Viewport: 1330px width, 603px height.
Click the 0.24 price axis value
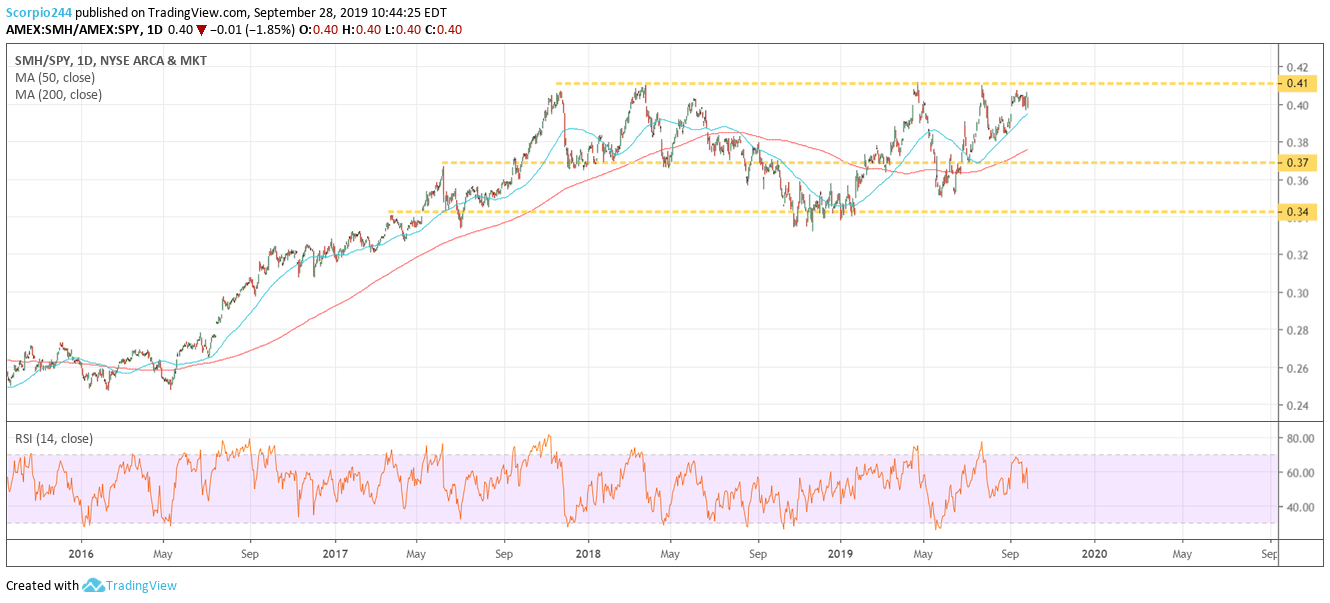point(1300,406)
